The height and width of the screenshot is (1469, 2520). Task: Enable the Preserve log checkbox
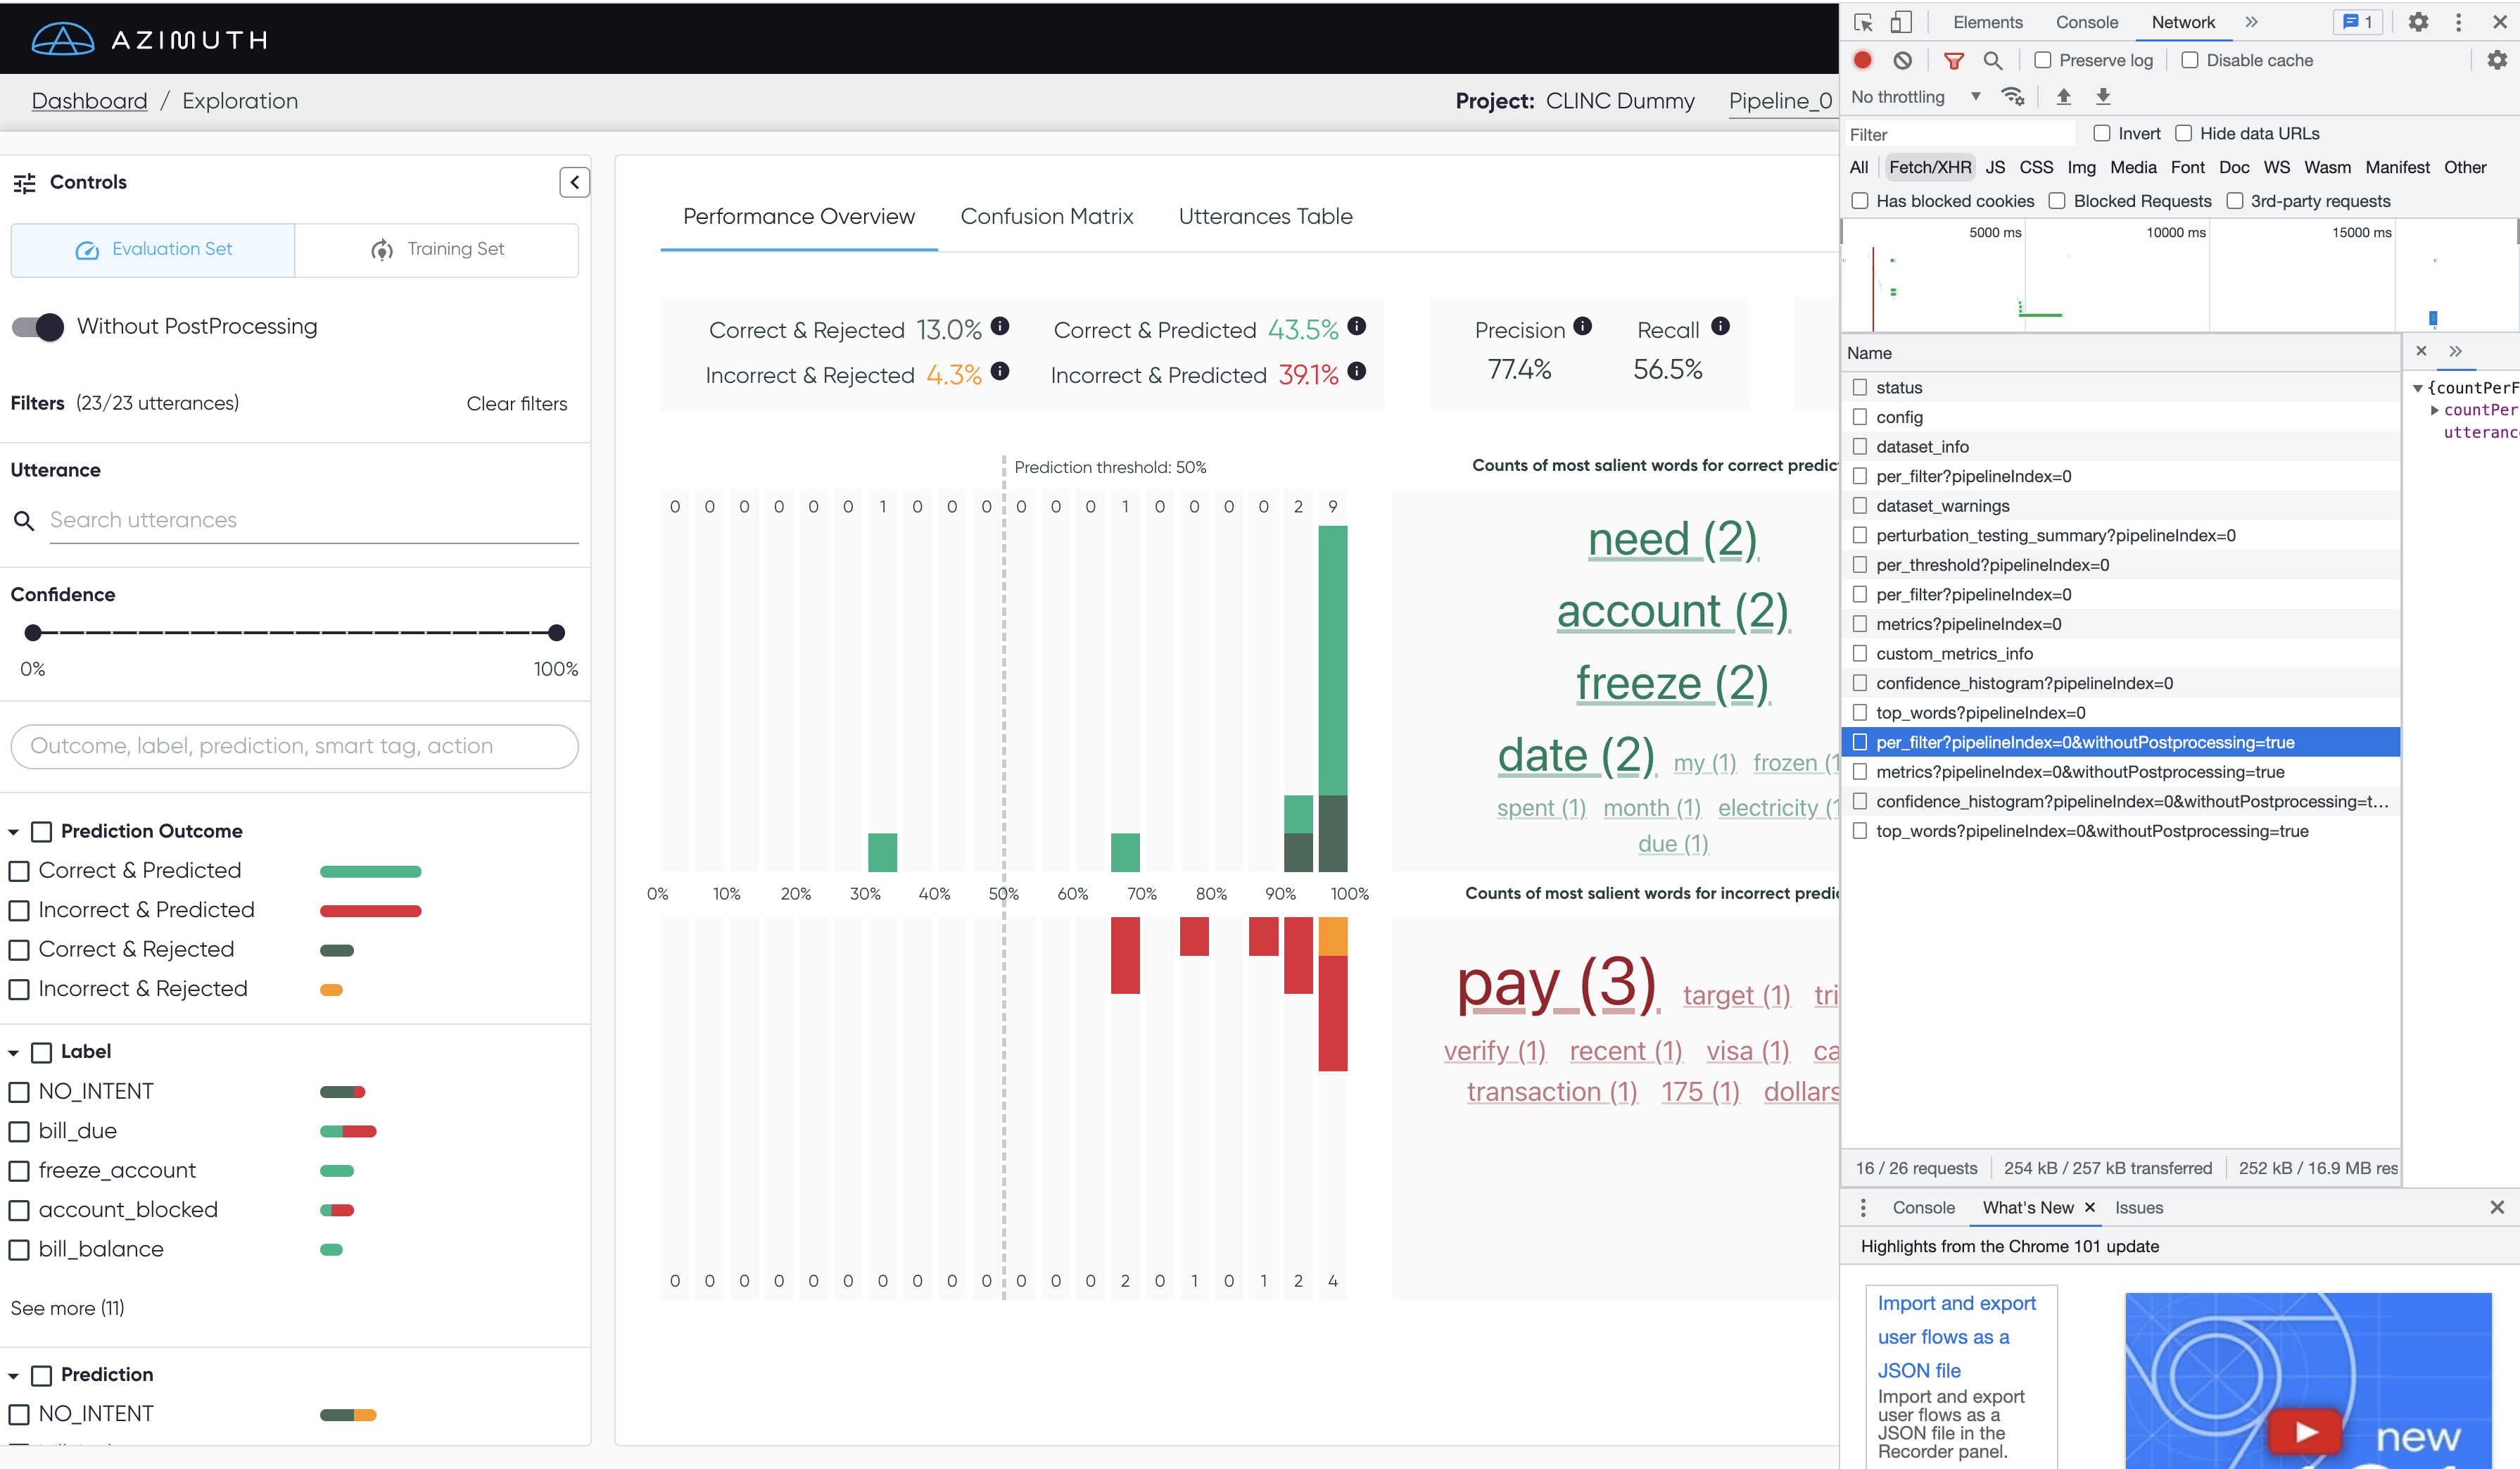2043,60
